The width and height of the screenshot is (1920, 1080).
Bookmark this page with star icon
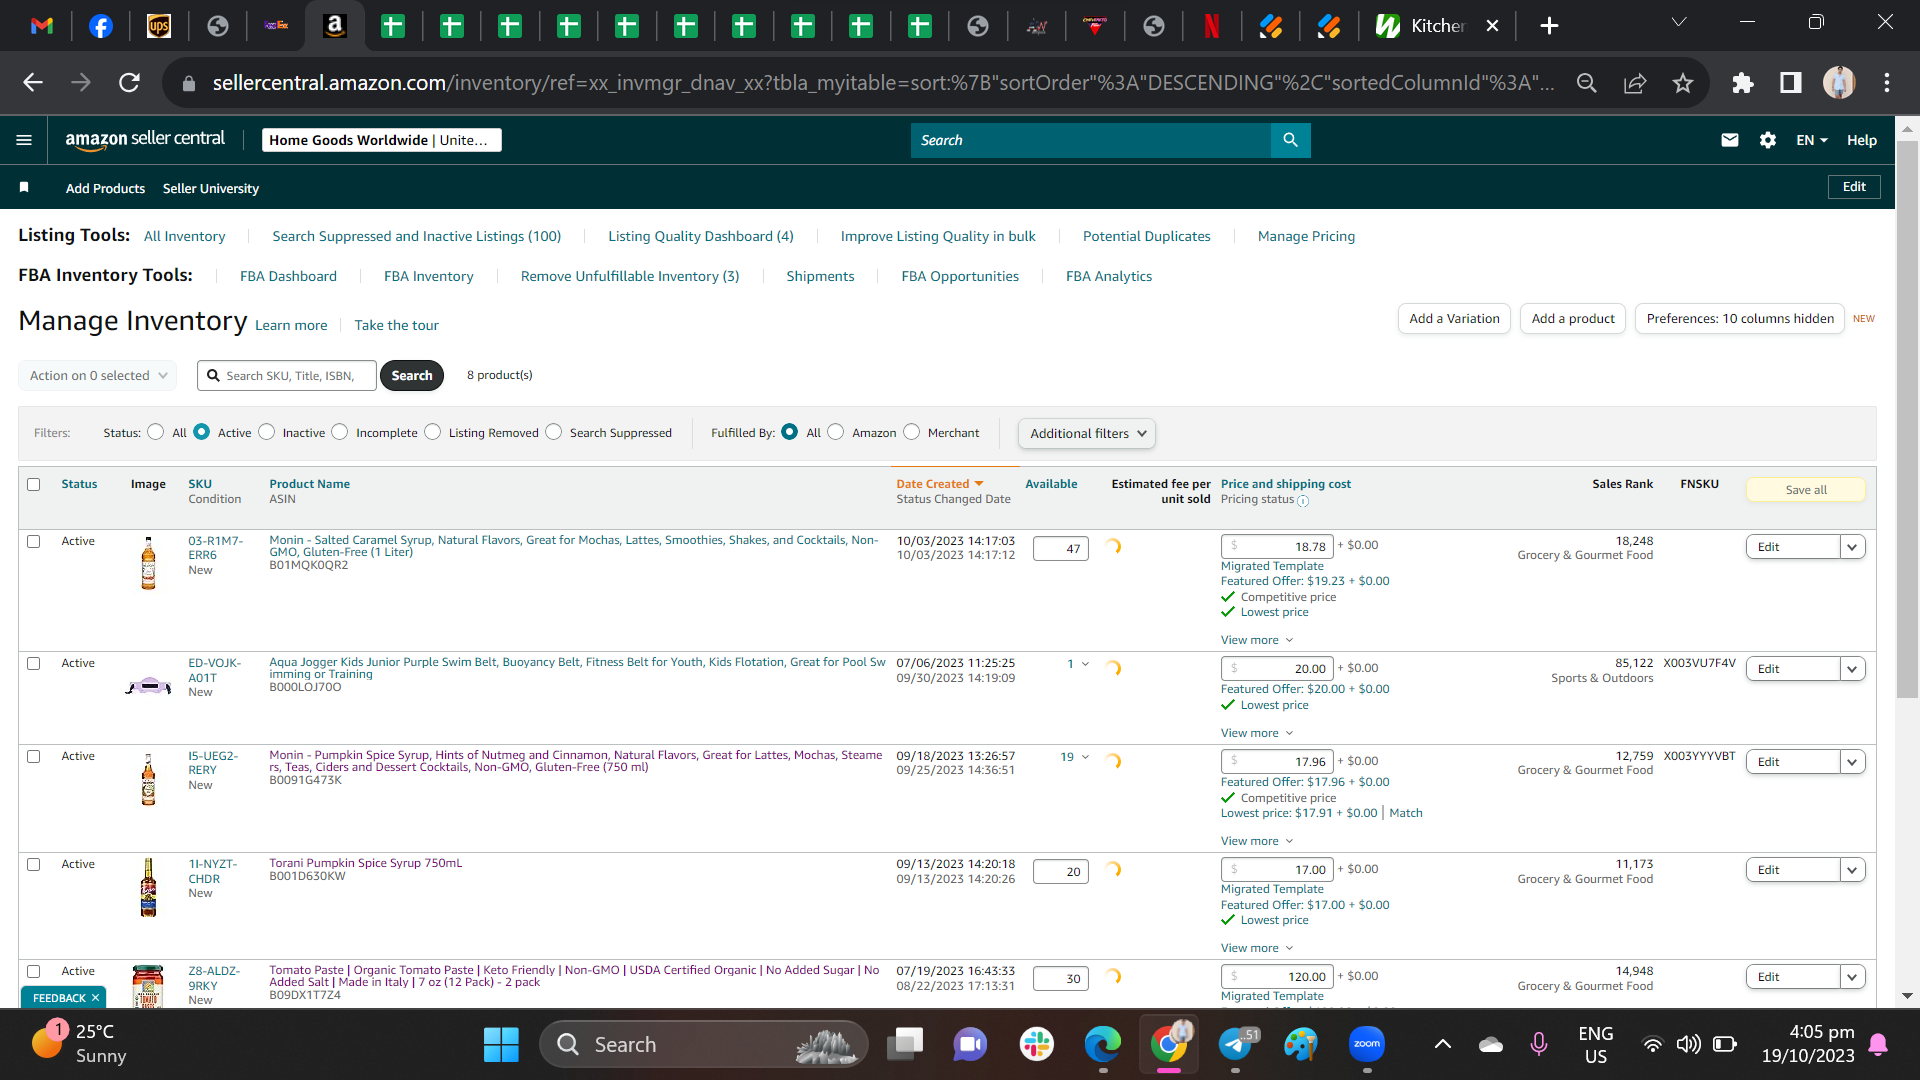click(1683, 83)
